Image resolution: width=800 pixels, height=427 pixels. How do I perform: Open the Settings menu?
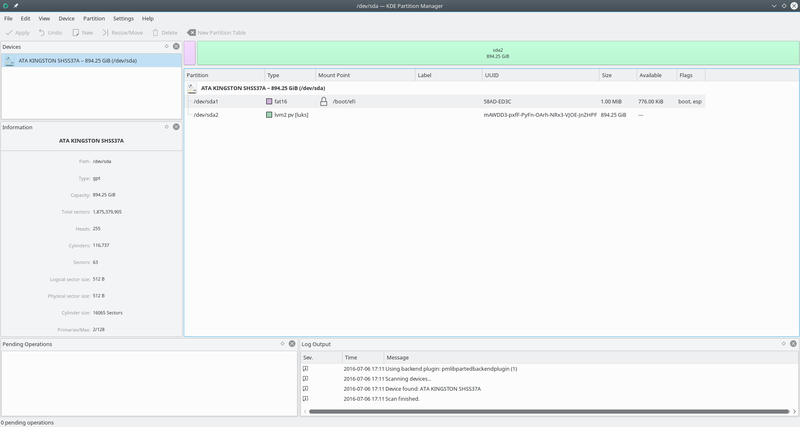point(123,18)
